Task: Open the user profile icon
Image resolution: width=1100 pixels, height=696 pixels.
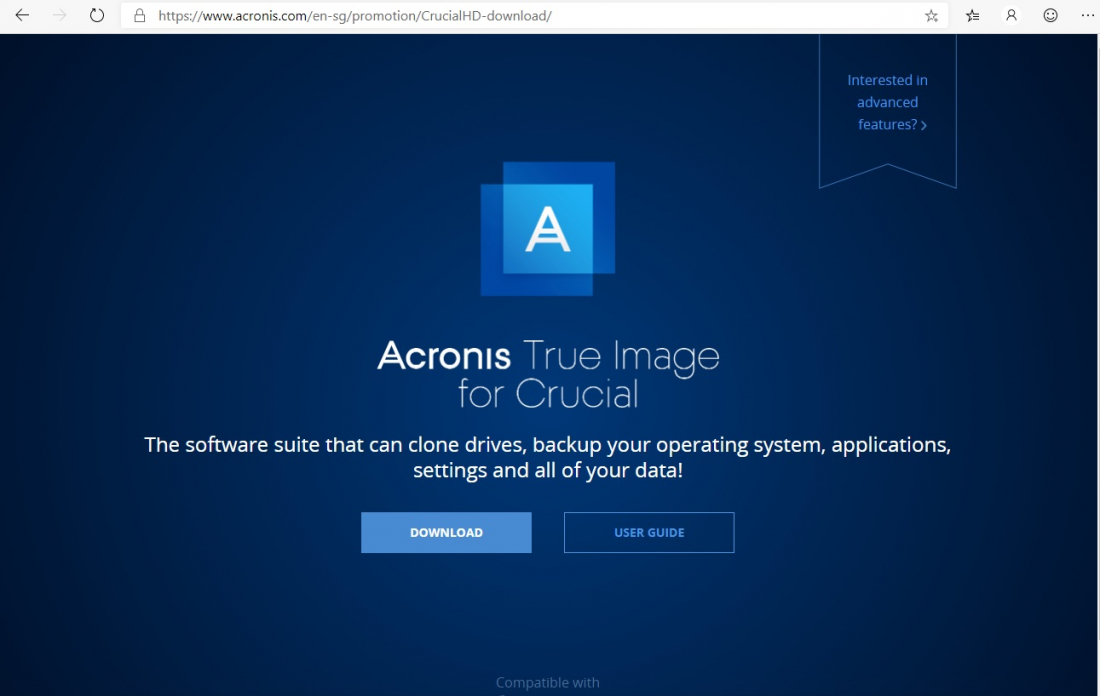Action: pyautogui.click(x=1011, y=15)
